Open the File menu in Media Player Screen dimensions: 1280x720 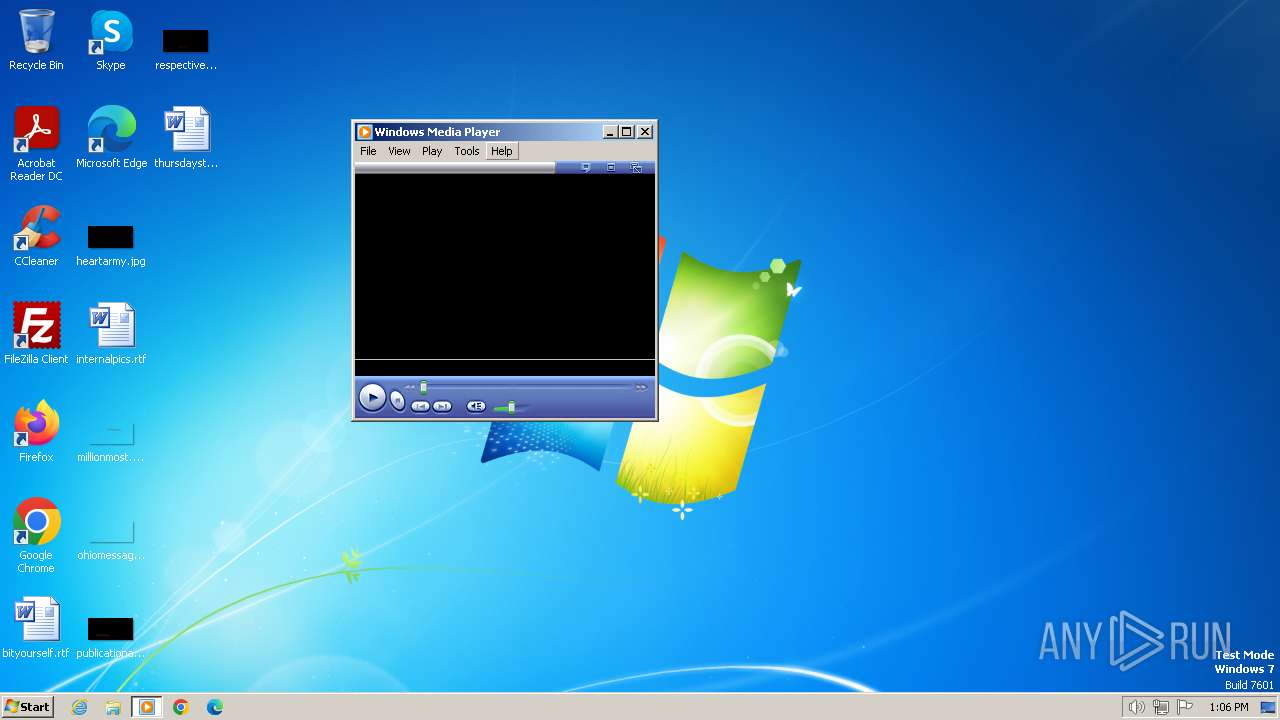(x=368, y=151)
